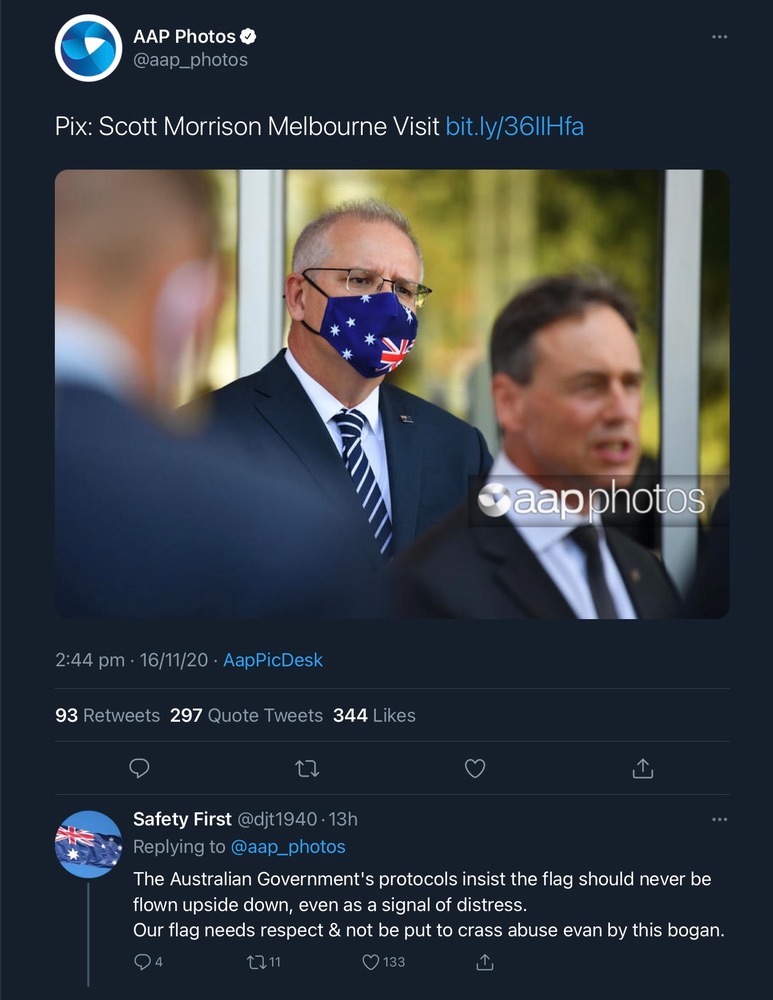The image size is (773, 1000).
Task: Open the bit.ly/36IlHfa link
Action: pos(514,127)
